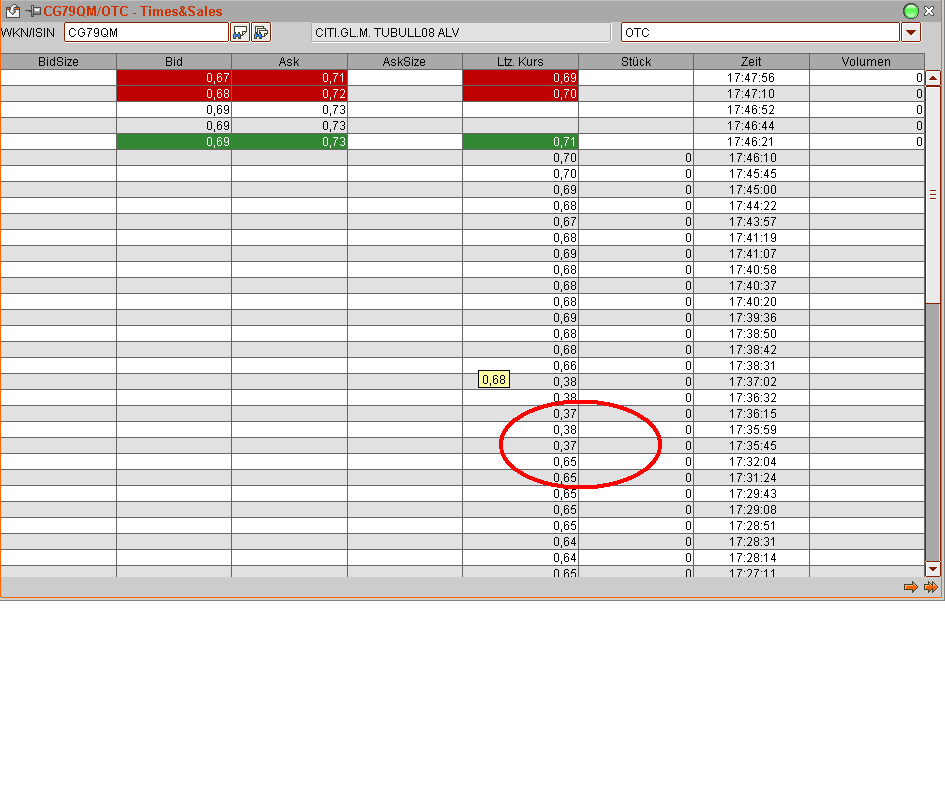945x800 pixels.
Task: Click the yellow 0,68 price tooltip label
Action: [494, 380]
